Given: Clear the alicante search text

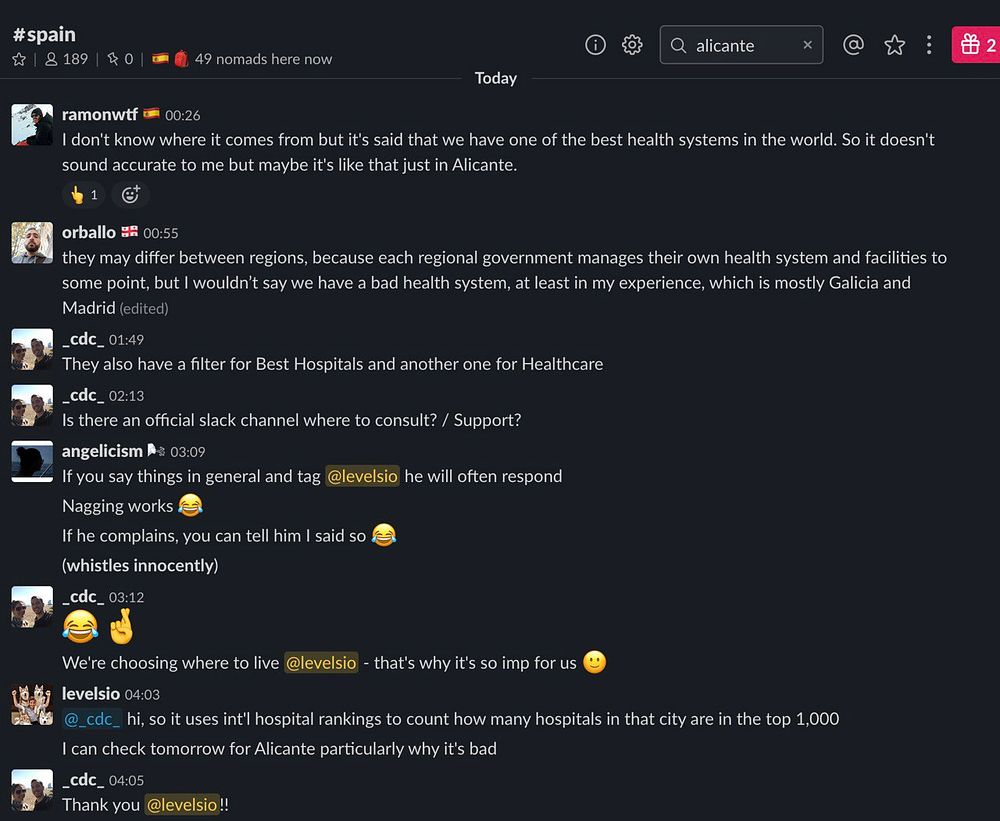Looking at the screenshot, I should pos(807,45).
